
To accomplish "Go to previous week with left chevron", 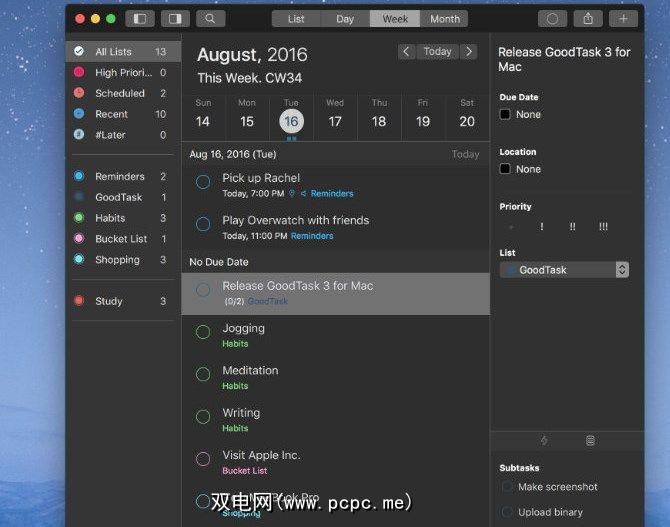I will (406, 52).
